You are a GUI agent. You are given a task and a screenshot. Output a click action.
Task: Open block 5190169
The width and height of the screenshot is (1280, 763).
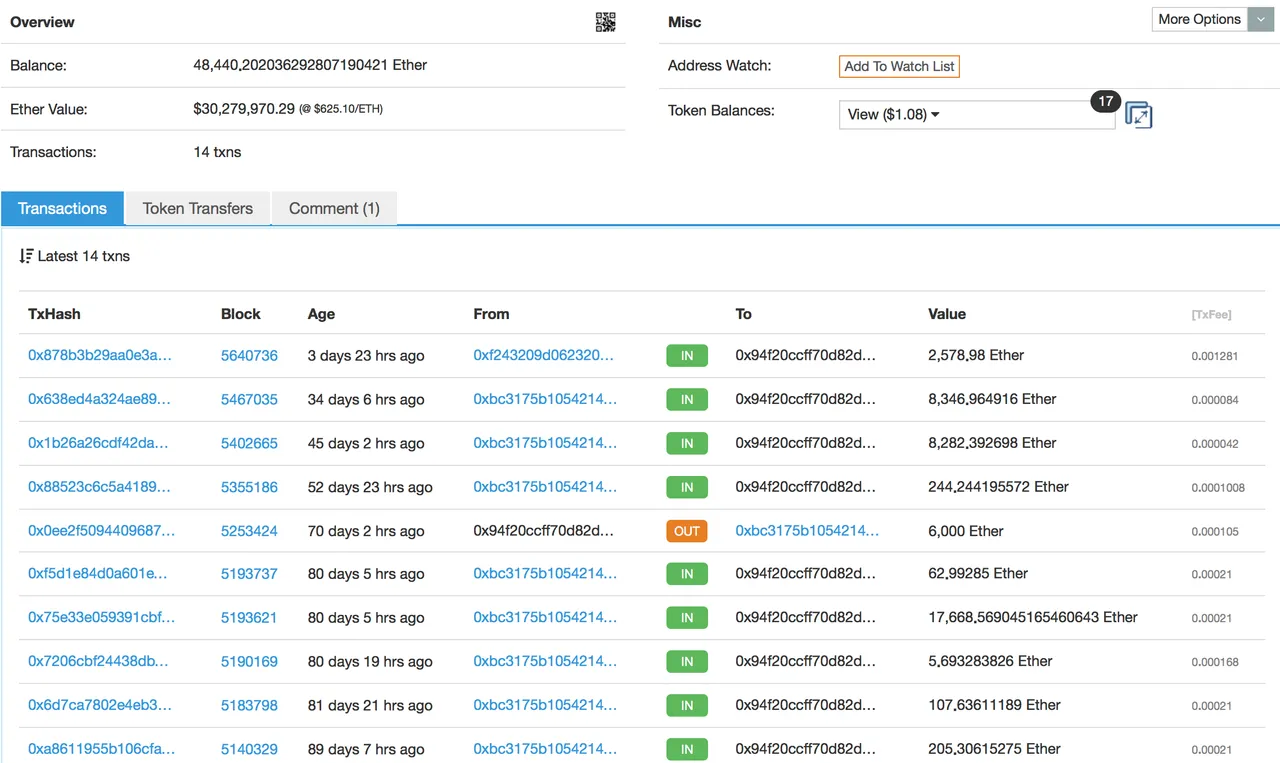coord(249,661)
